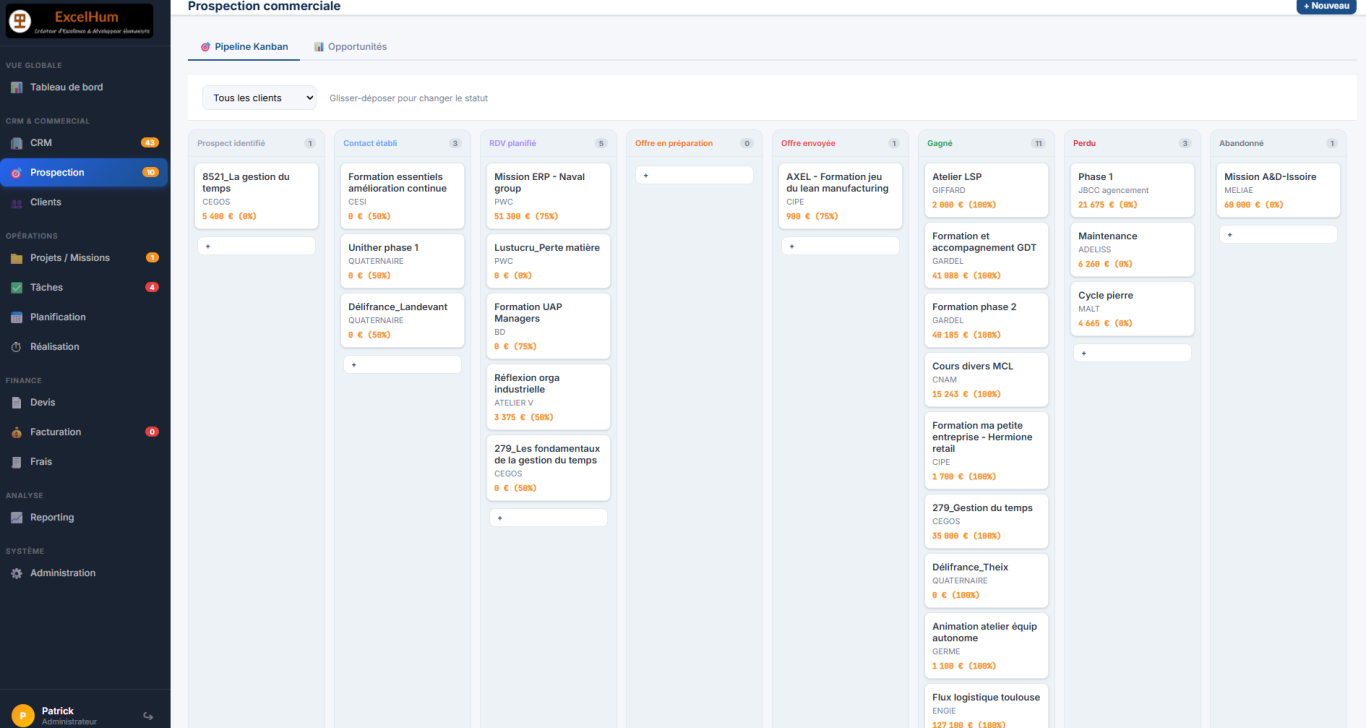Screen dimensions: 1366x728
Task: Open the Maintenance ADELISS card
Action: [1132, 249]
